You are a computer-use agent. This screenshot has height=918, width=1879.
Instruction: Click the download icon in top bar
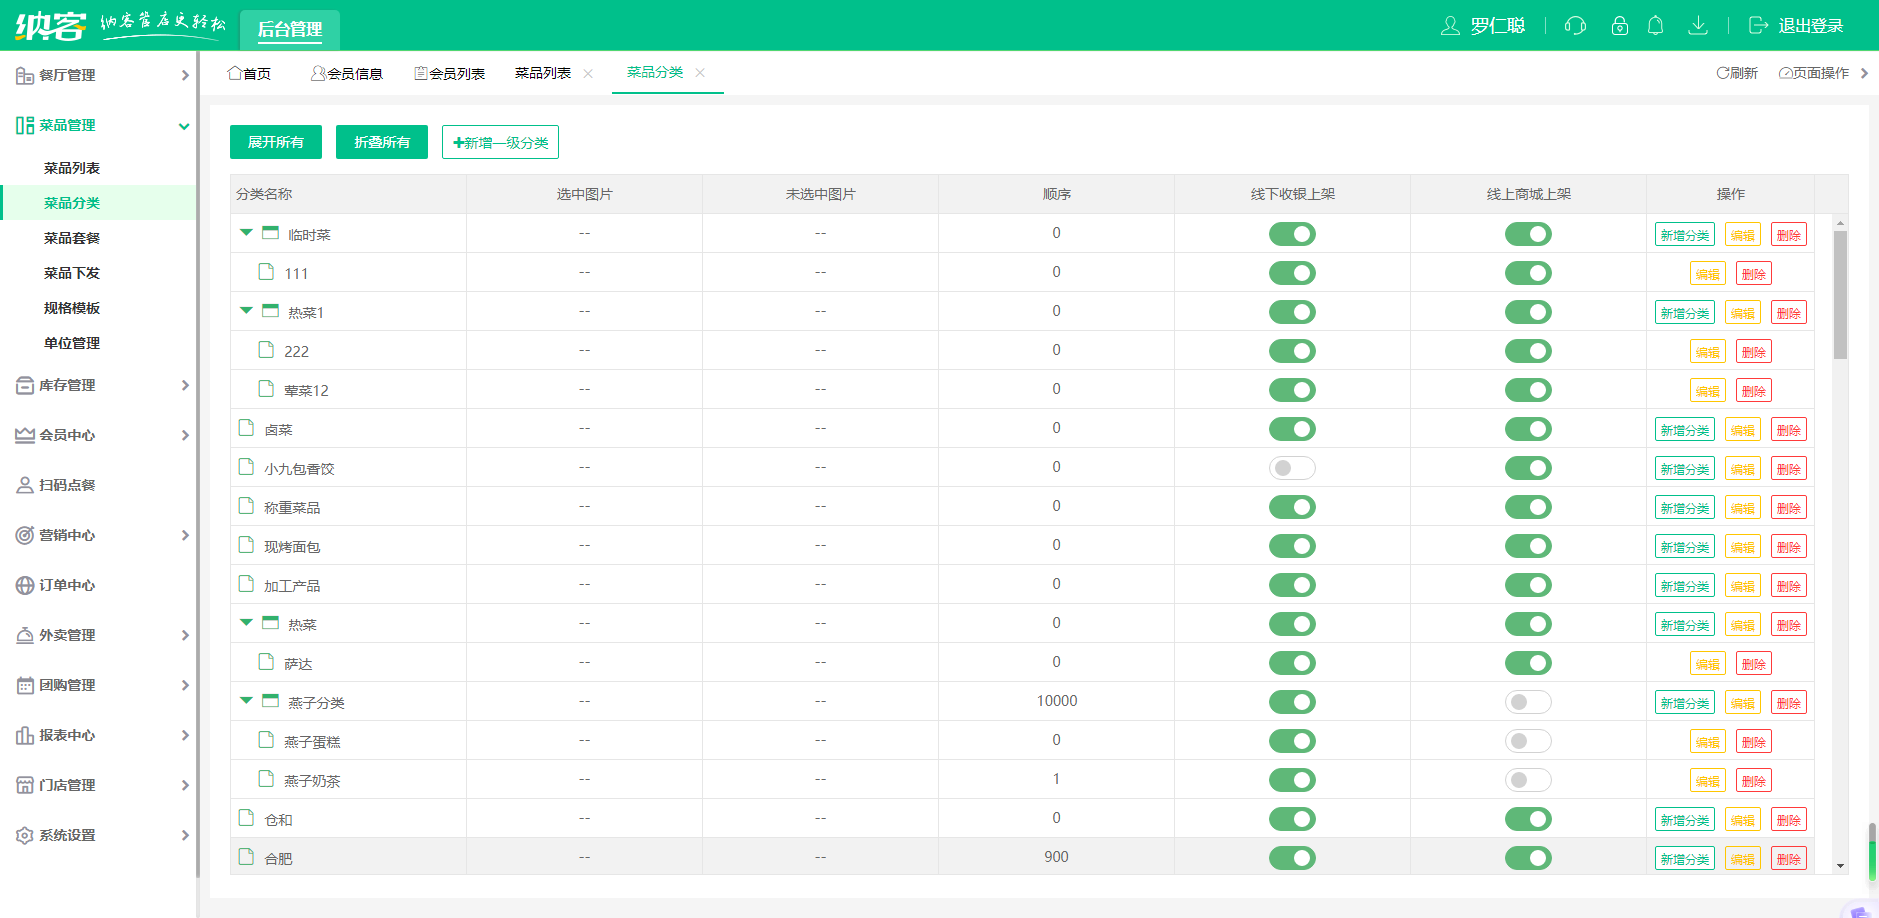(1697, 26)
